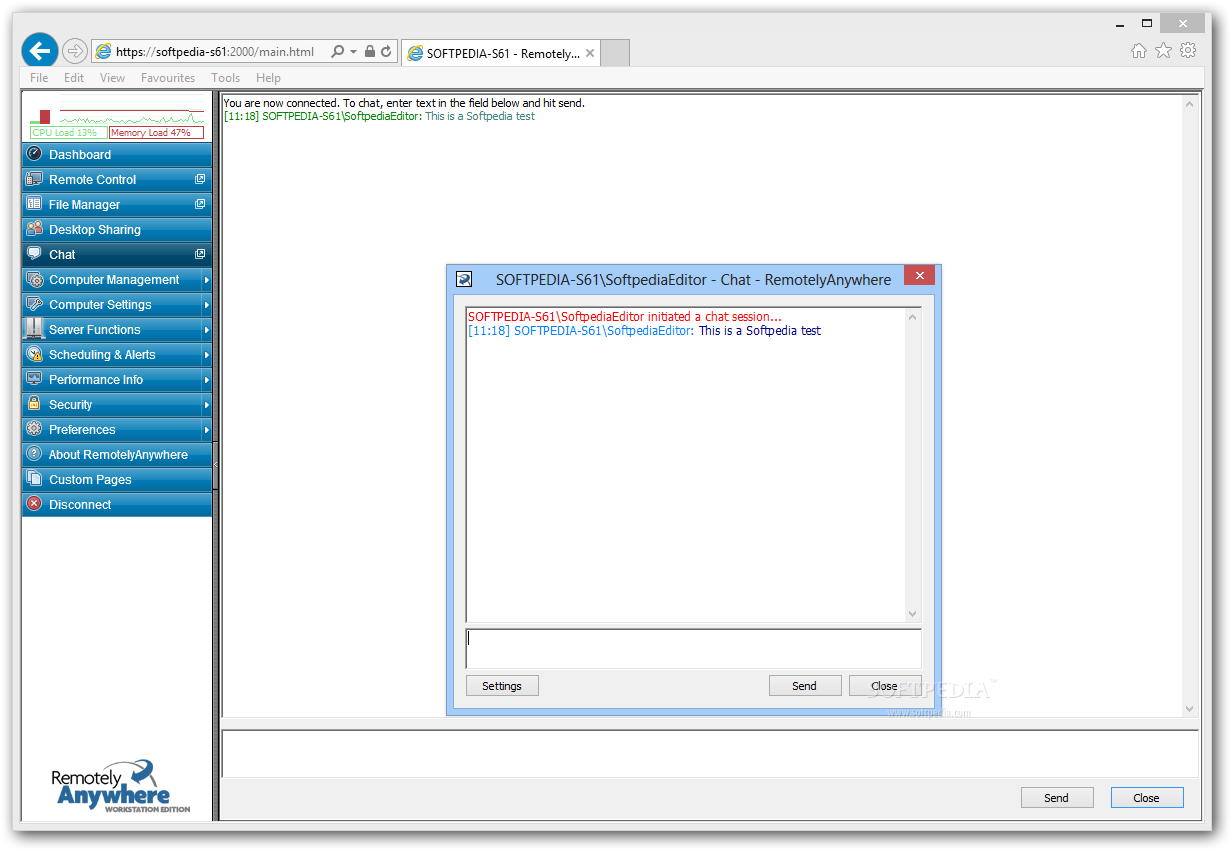
Task: Click Send in the chat dialog
Action: [x=804, y=686]
